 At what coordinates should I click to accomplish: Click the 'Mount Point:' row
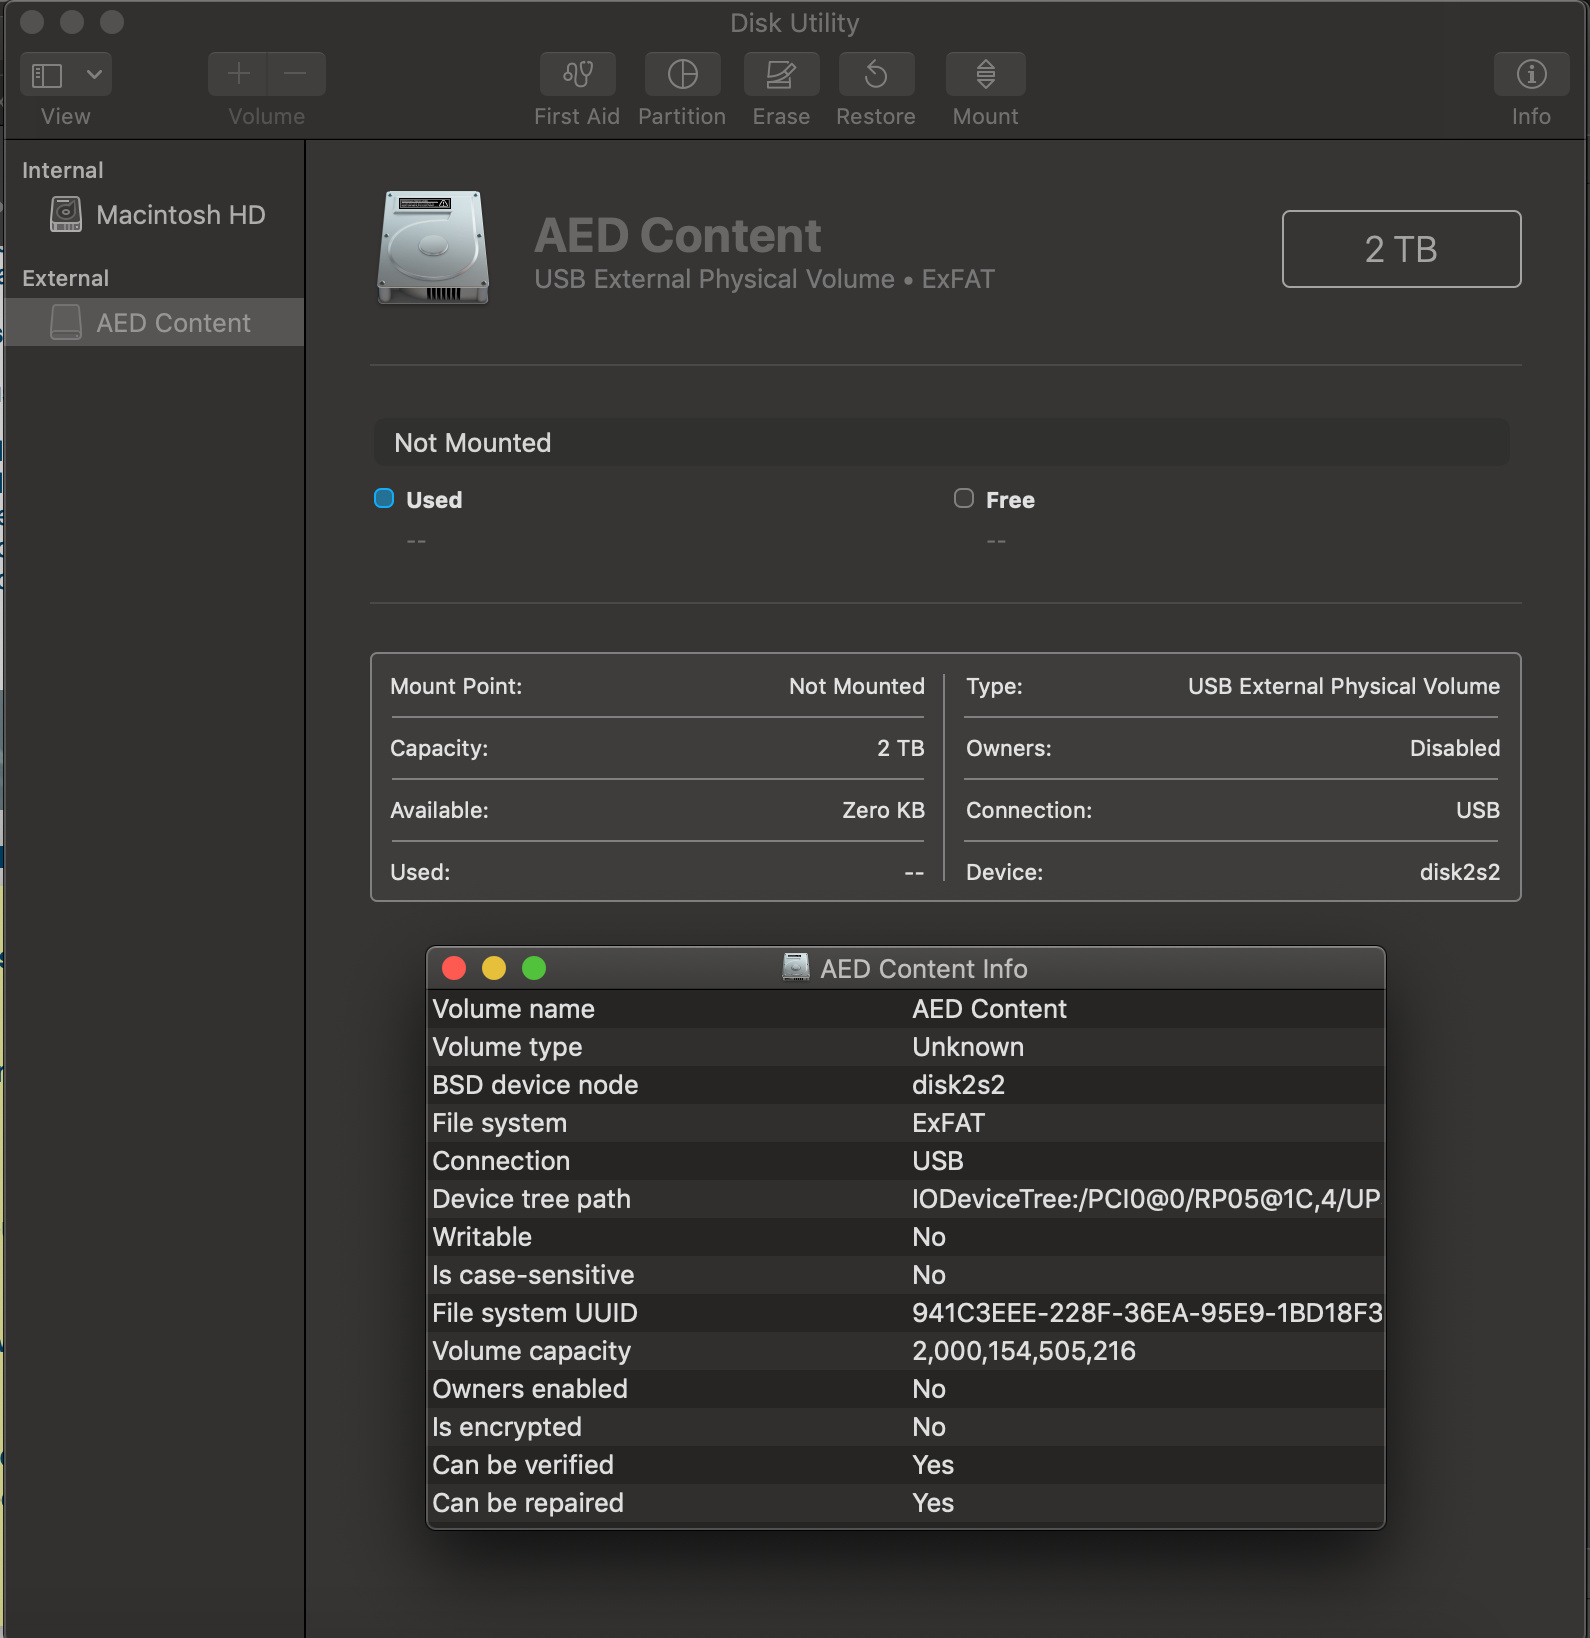click(657, 686)
